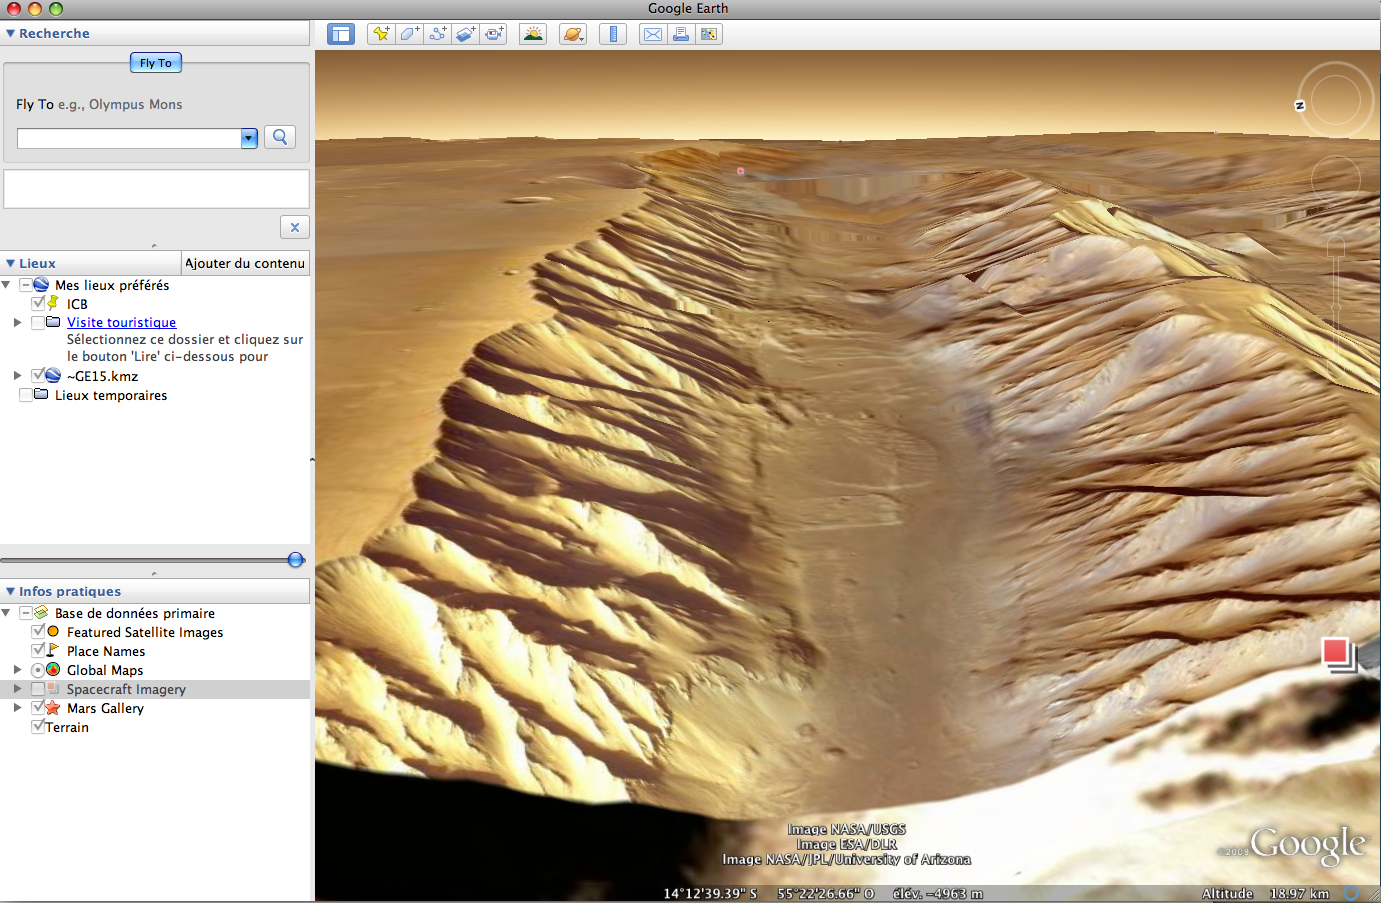
Task: Select the Ruler measuring tool
Action: click(x=613, y=34)
